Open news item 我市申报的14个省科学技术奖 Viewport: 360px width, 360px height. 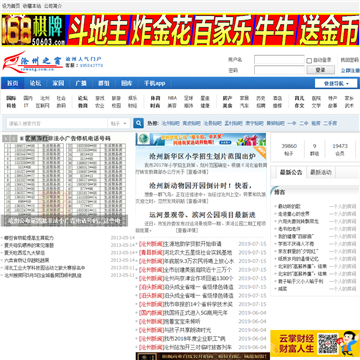[198, 304]
